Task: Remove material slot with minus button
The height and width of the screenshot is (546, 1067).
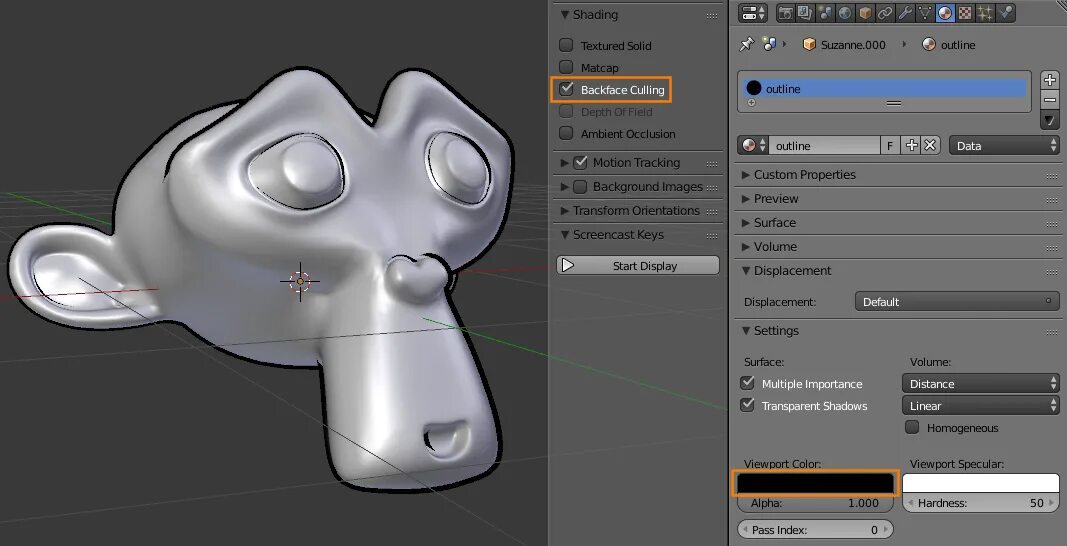Action: click(x=1050, y=100)
